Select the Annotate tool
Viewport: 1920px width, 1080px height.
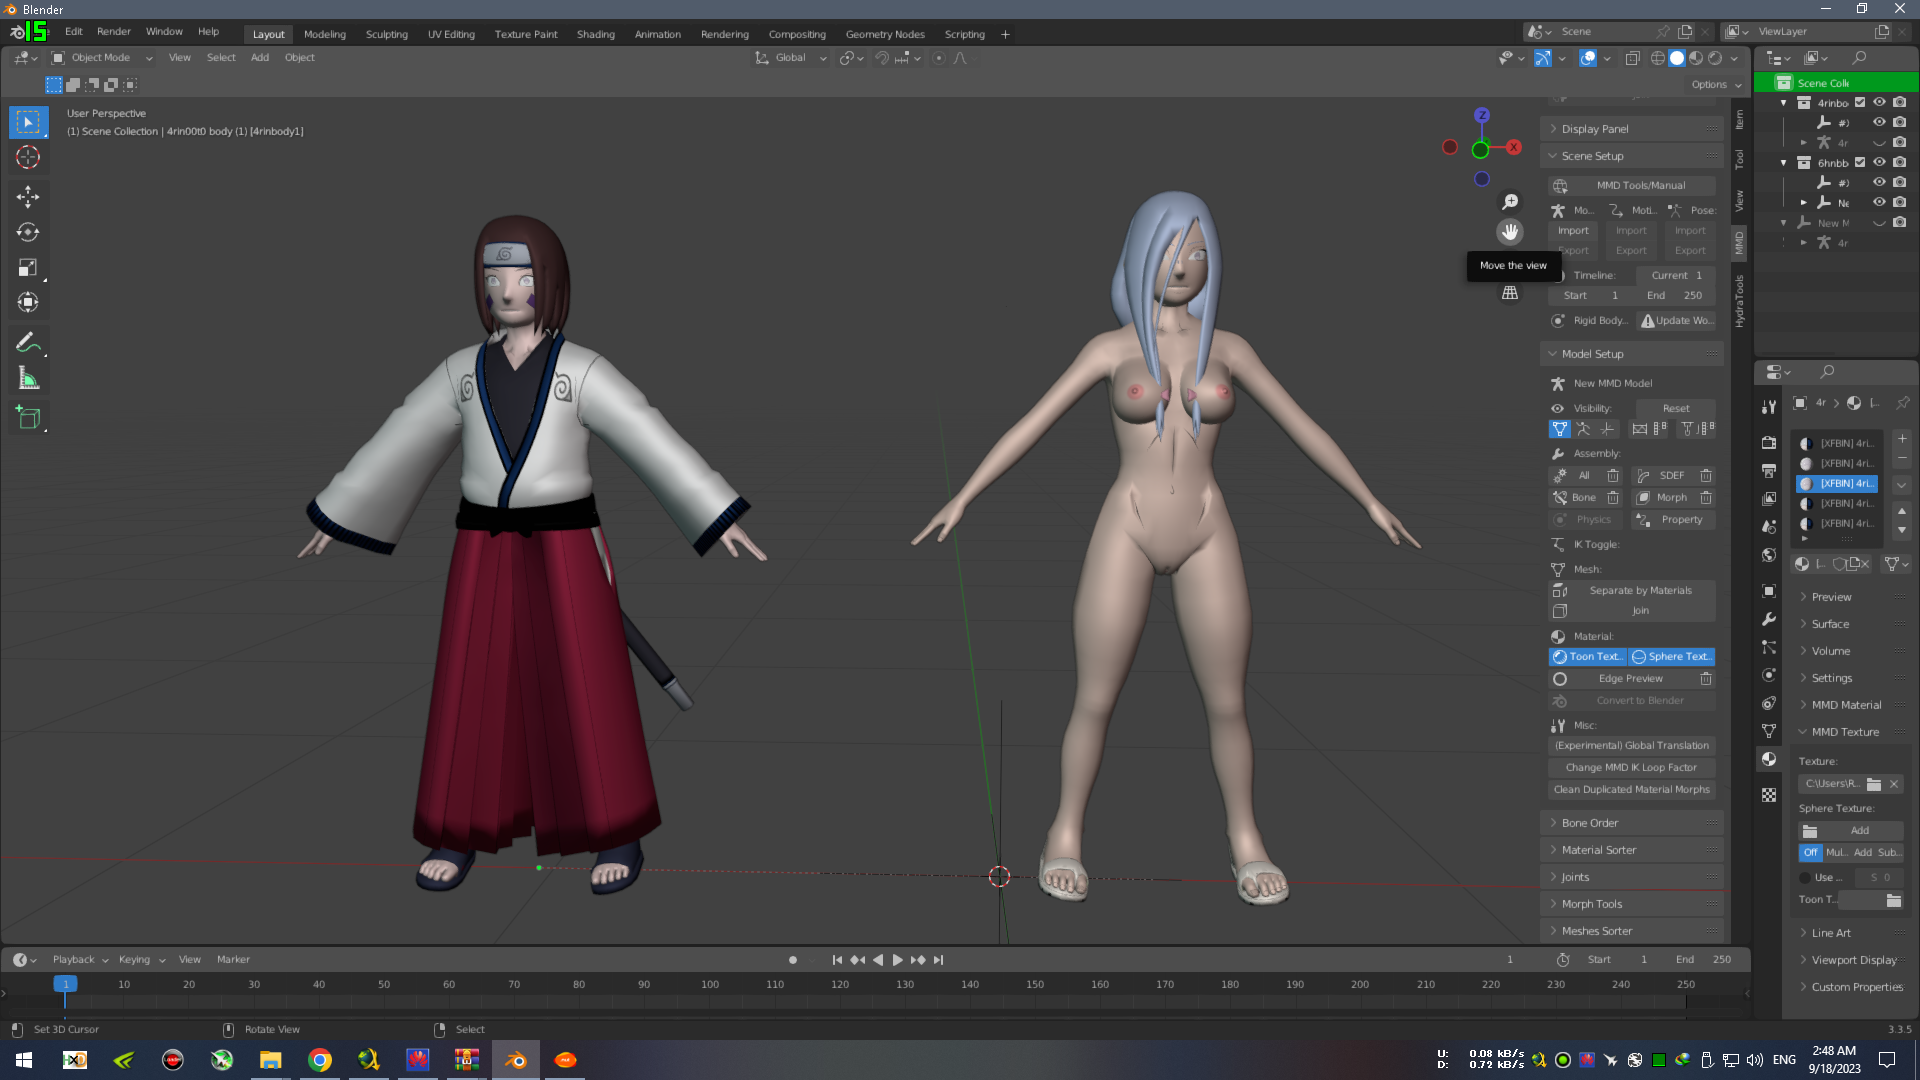tap(28, 342)
